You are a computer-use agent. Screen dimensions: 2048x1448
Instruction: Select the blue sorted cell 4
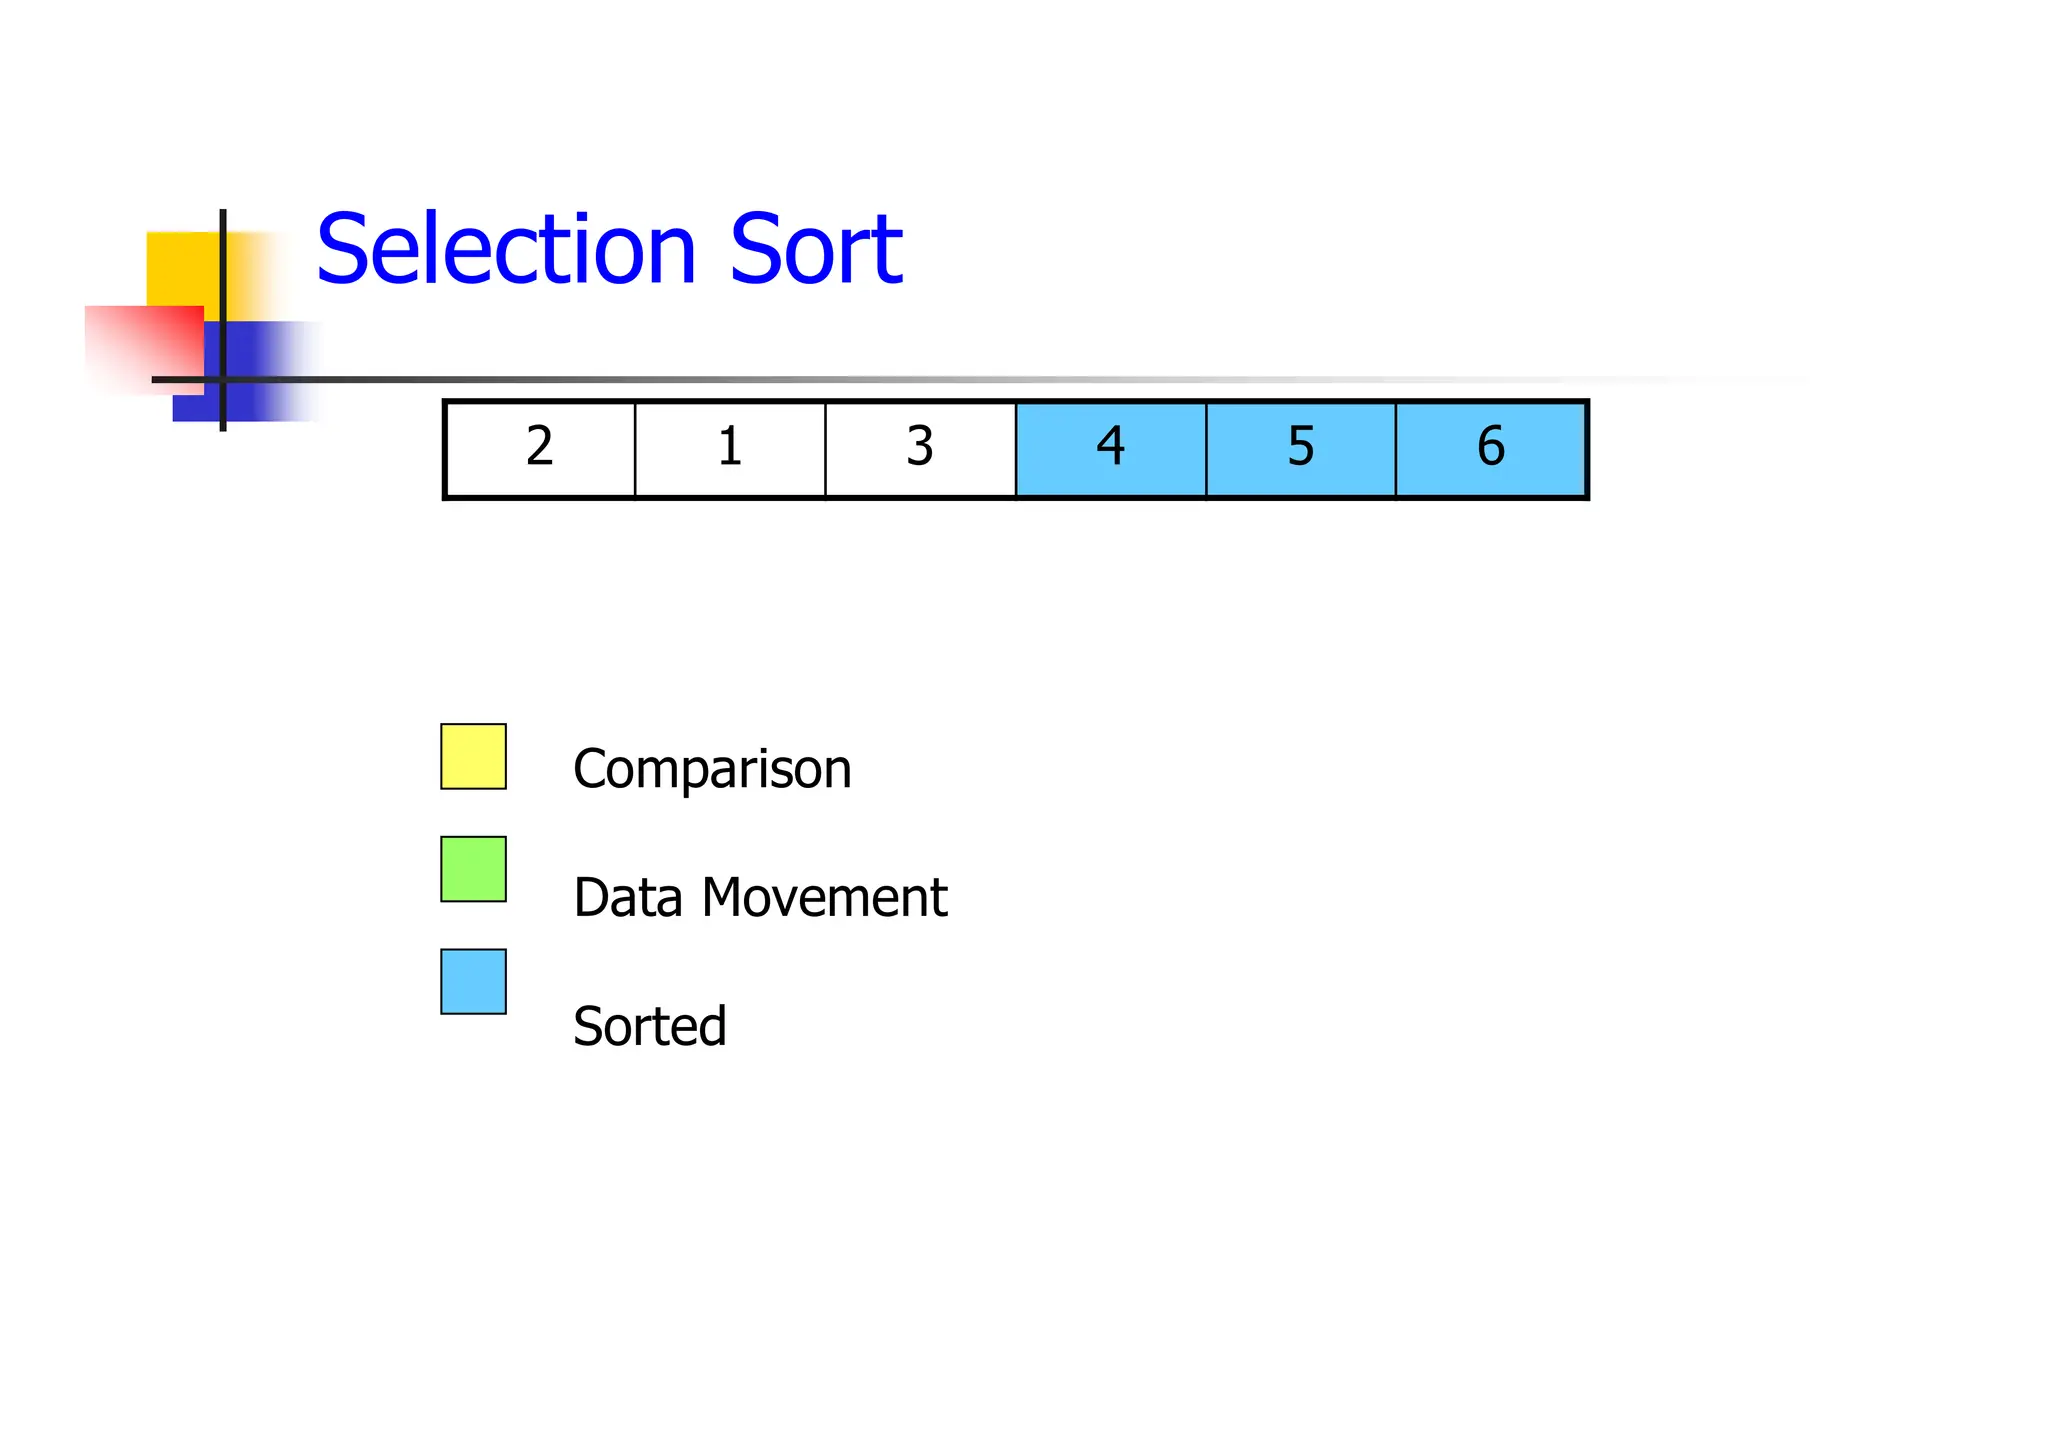tap(1110, 448)
